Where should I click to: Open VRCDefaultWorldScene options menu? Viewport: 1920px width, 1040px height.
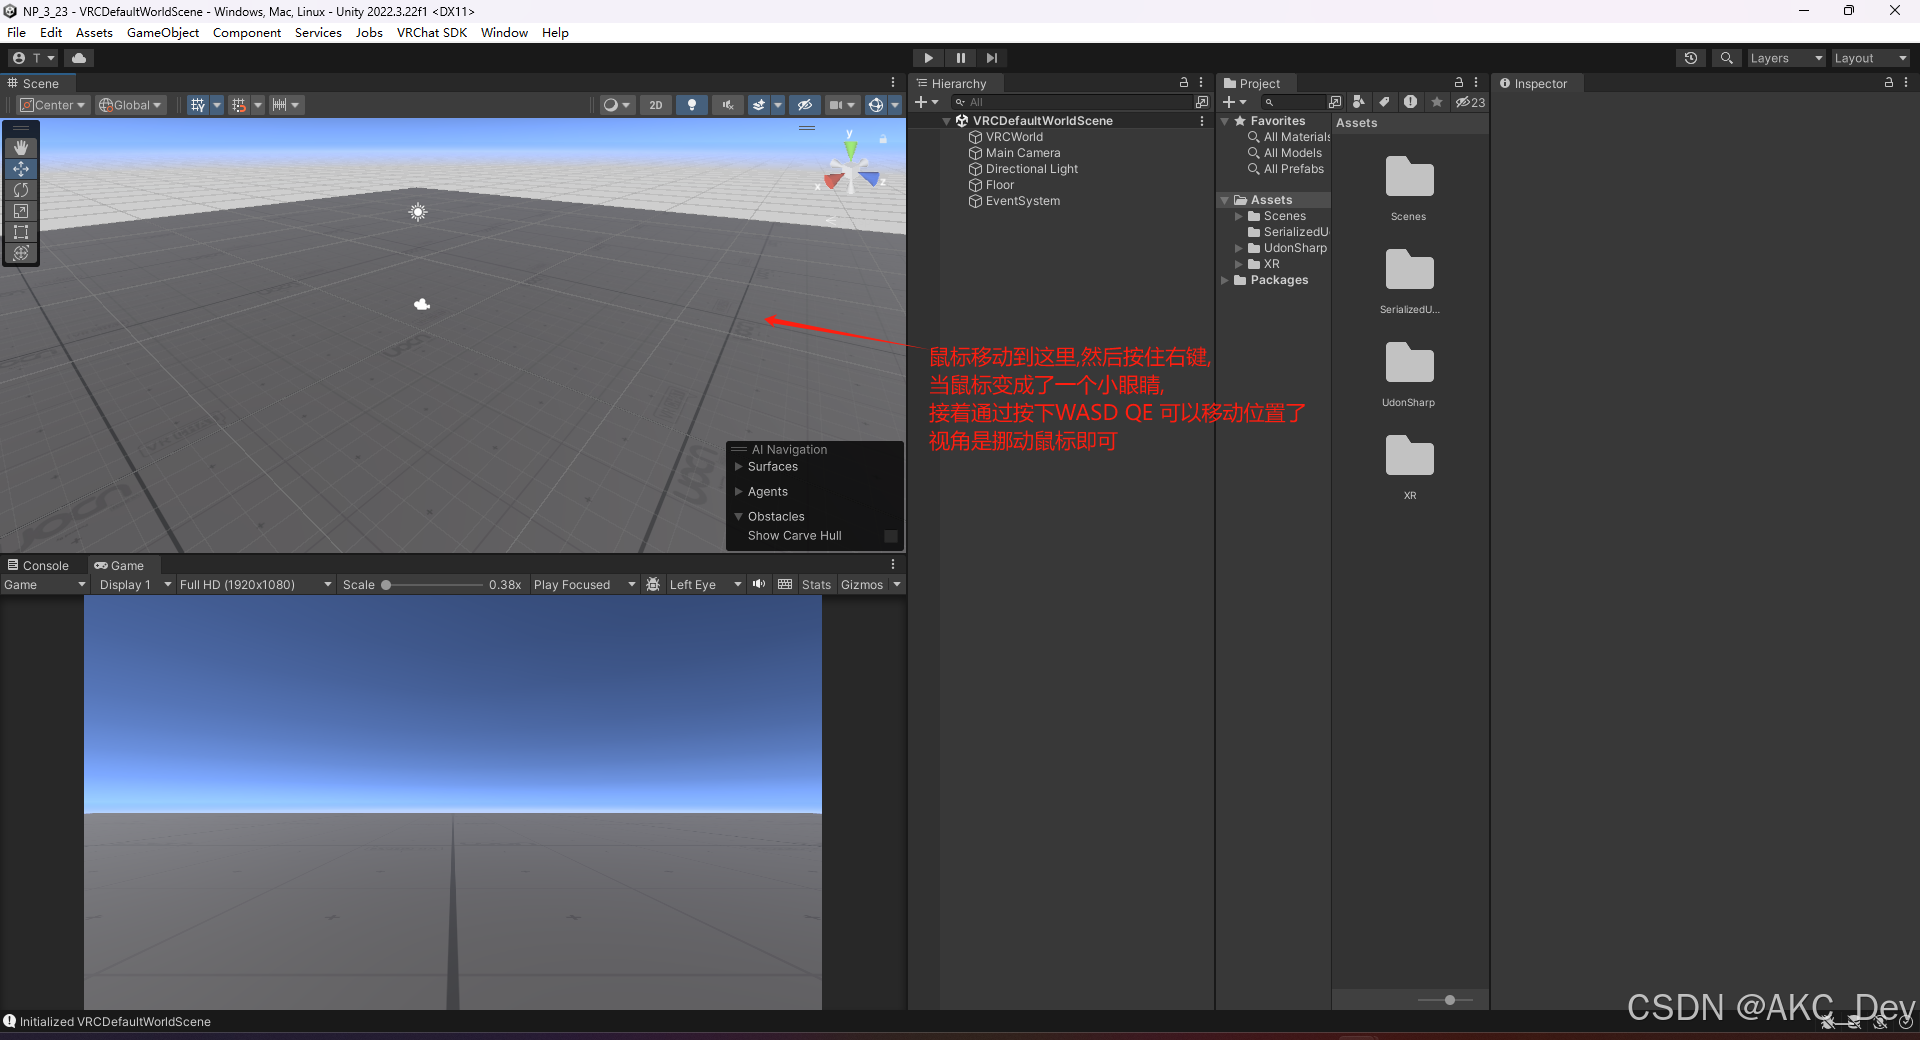(x=1201, y=121)
